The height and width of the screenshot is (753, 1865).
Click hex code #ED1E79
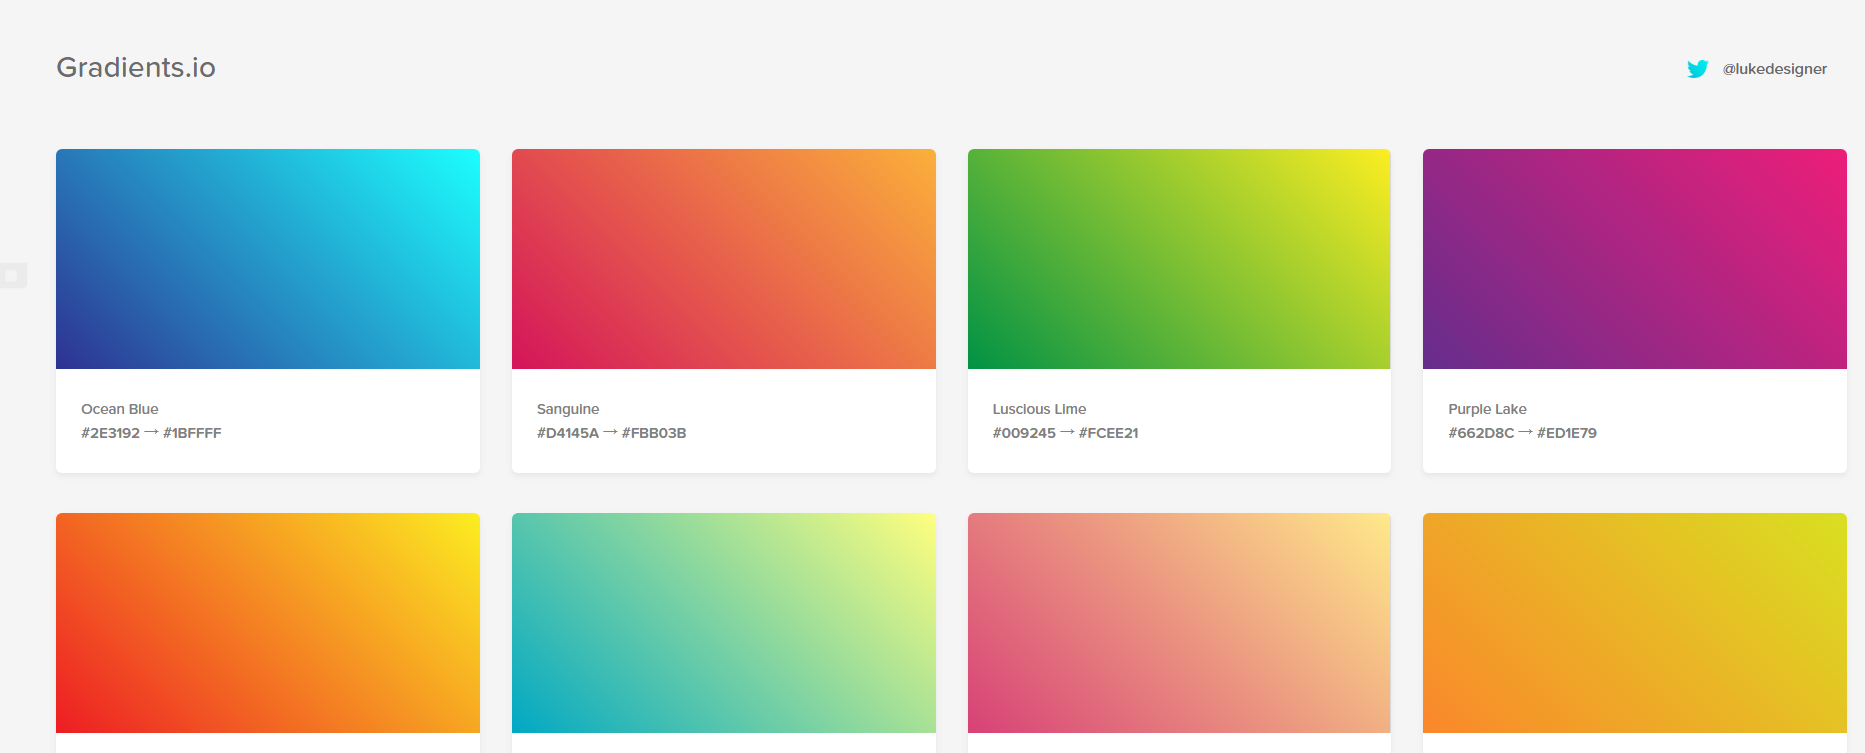coord(1567,433)
